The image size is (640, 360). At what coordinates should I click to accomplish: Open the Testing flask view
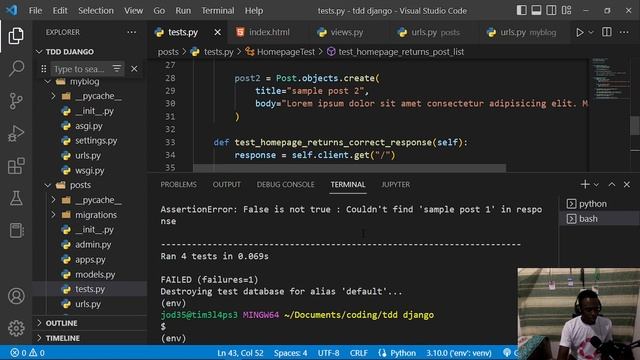(x=16, y=198)
